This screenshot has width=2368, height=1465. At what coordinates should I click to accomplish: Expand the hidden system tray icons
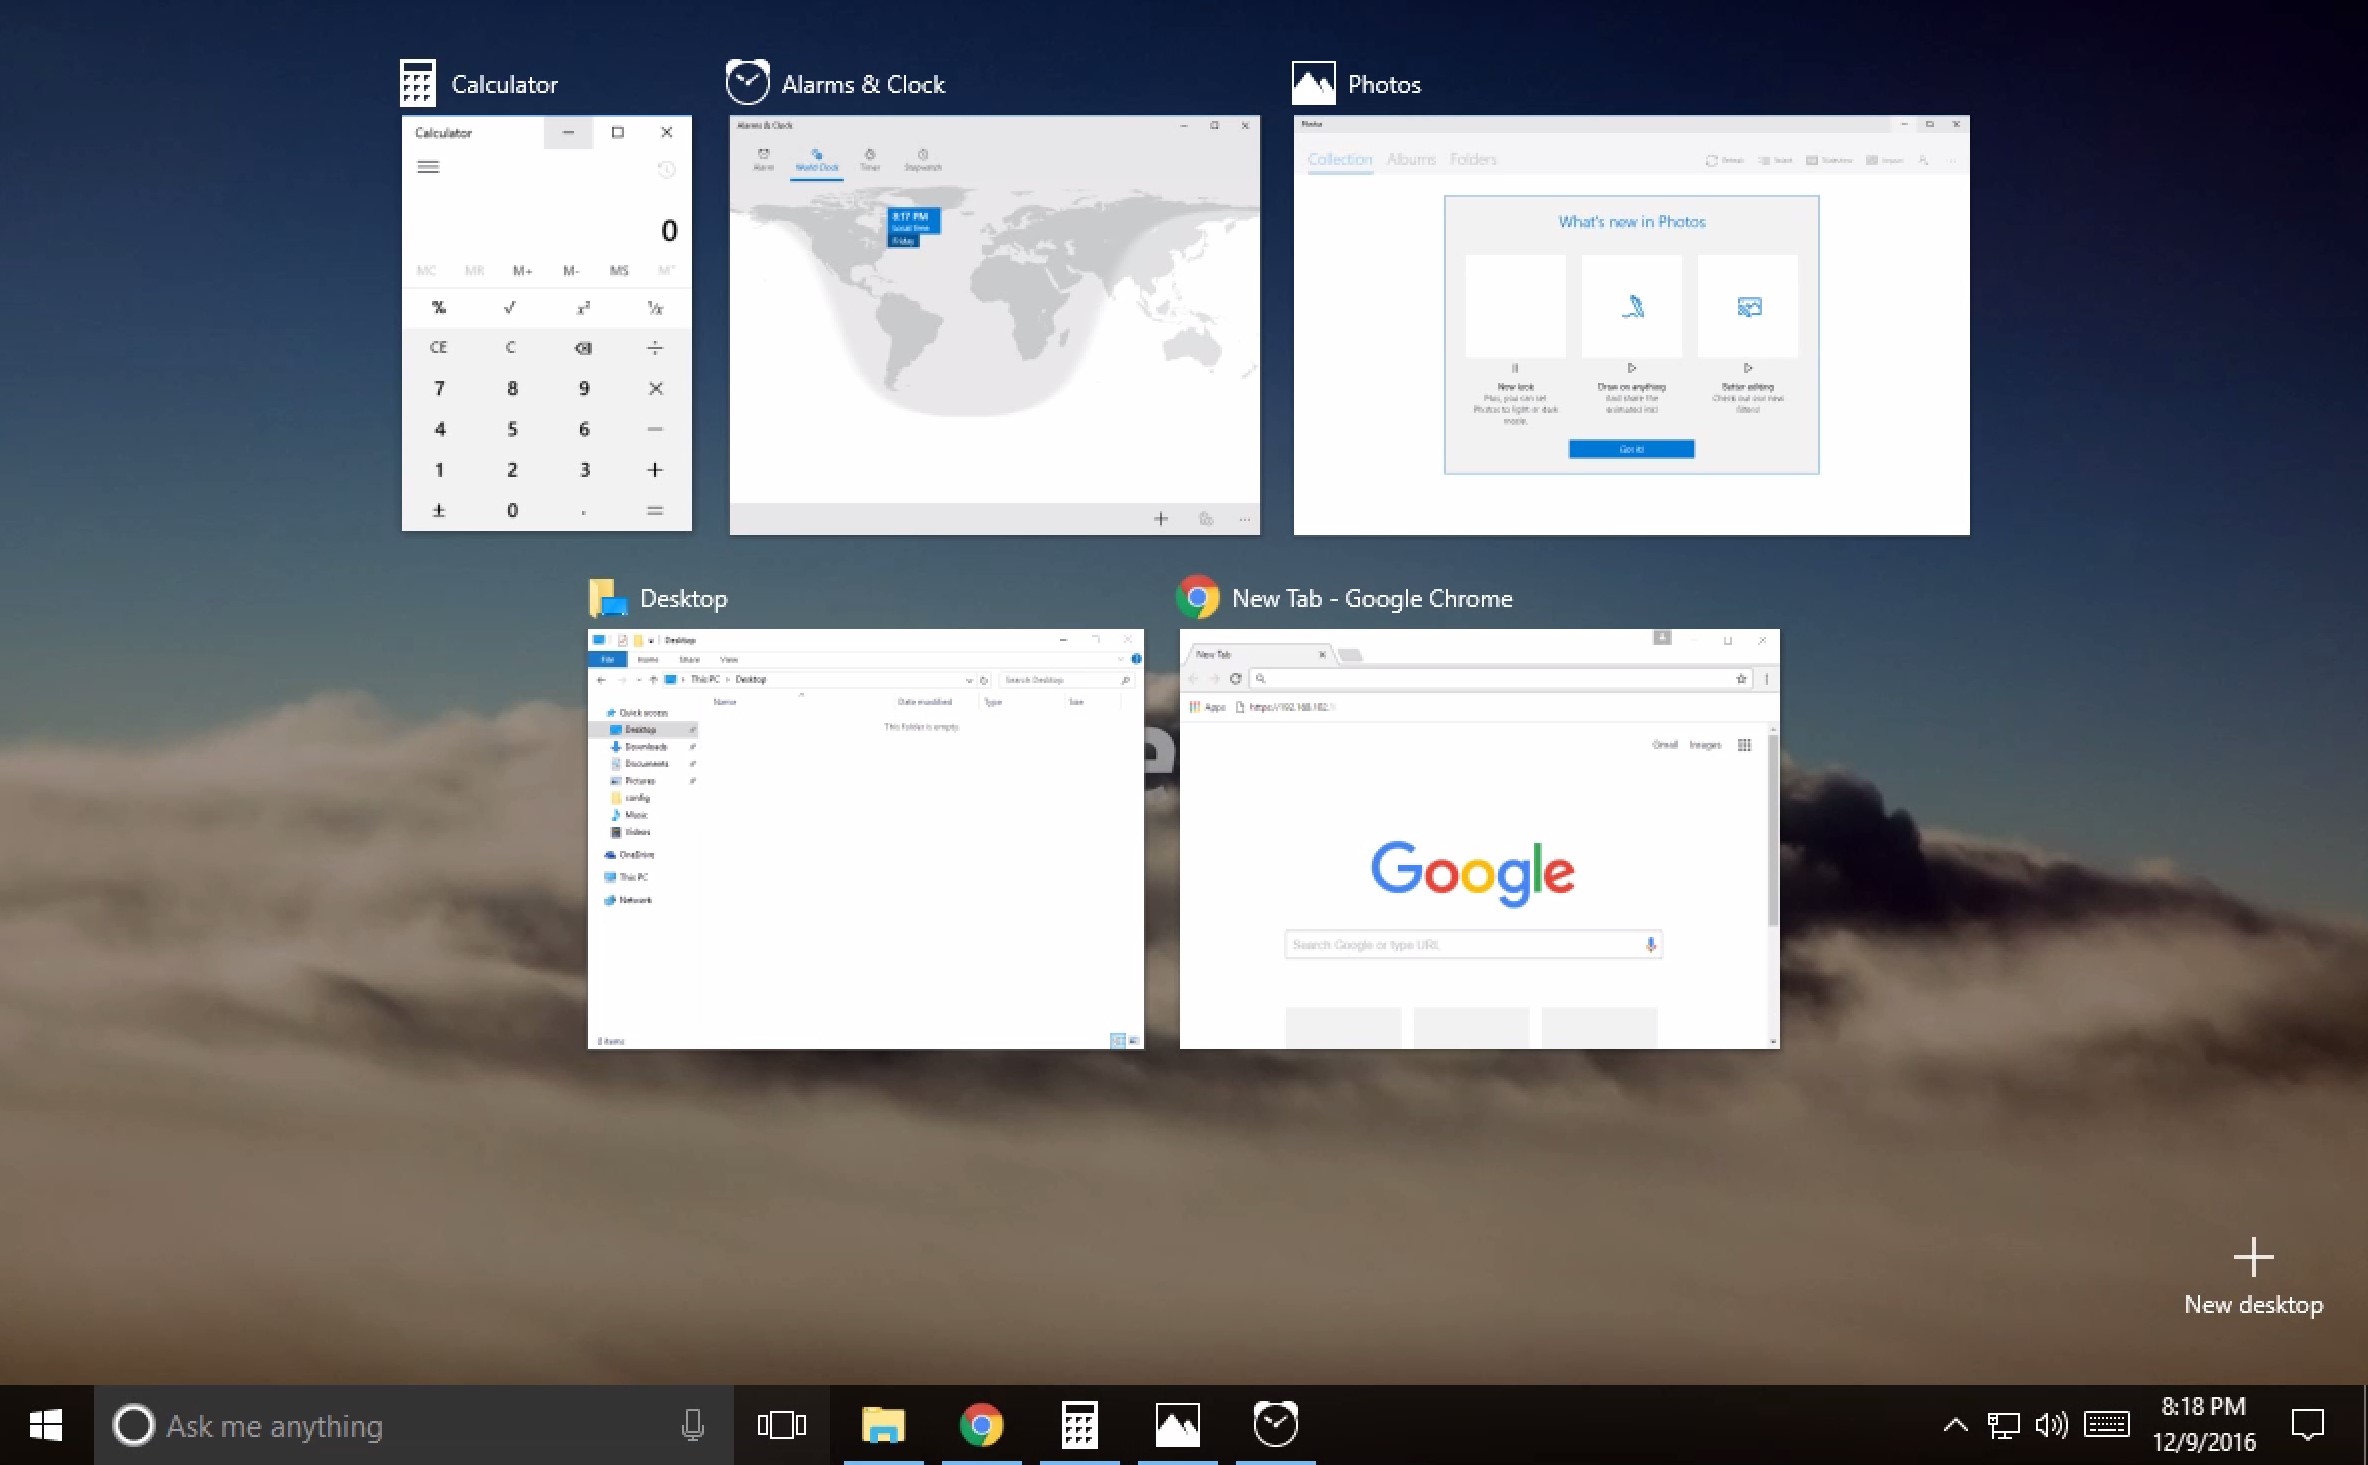1955,1425
